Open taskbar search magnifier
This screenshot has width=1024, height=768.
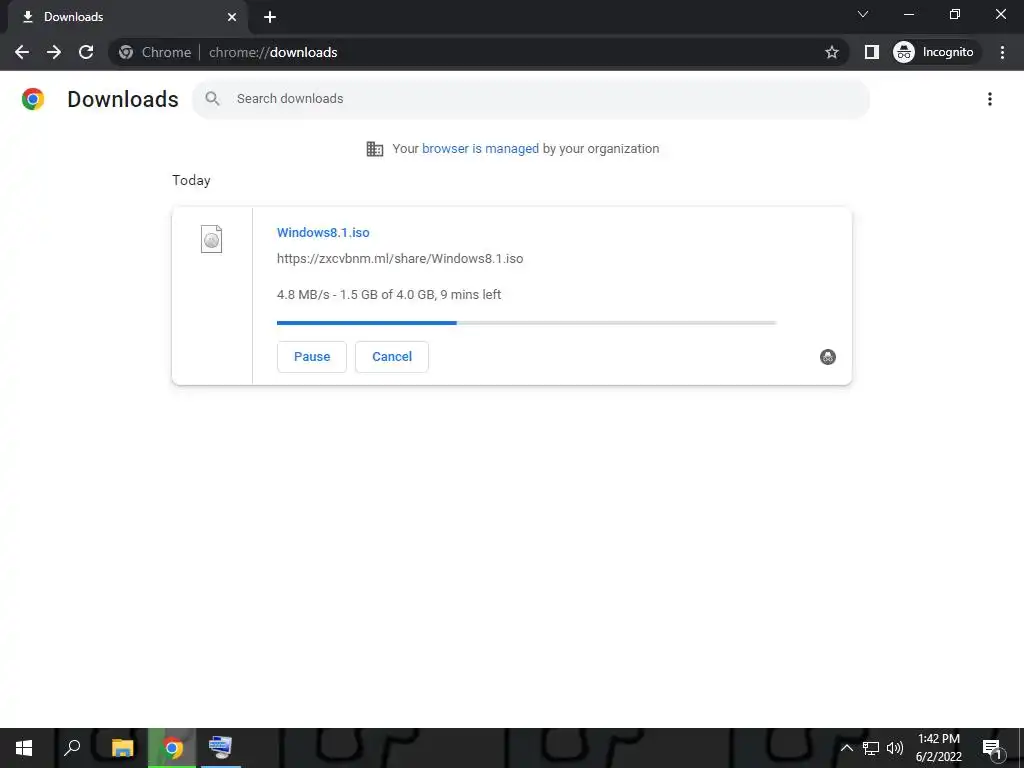pos(72,748)
